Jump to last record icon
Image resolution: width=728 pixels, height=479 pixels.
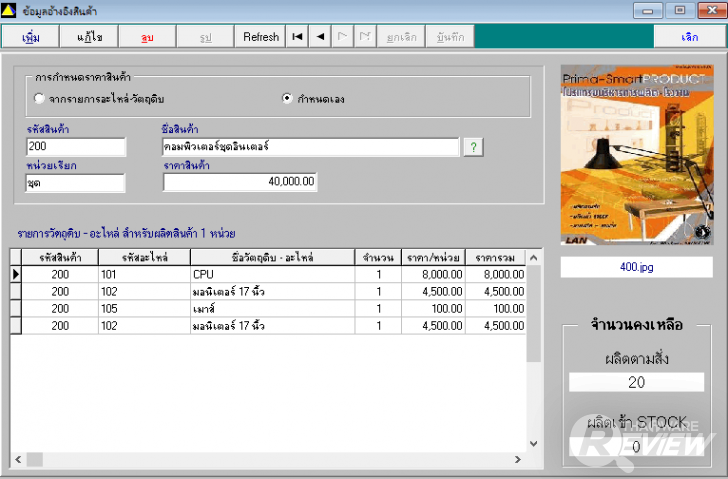click(365, 37)
